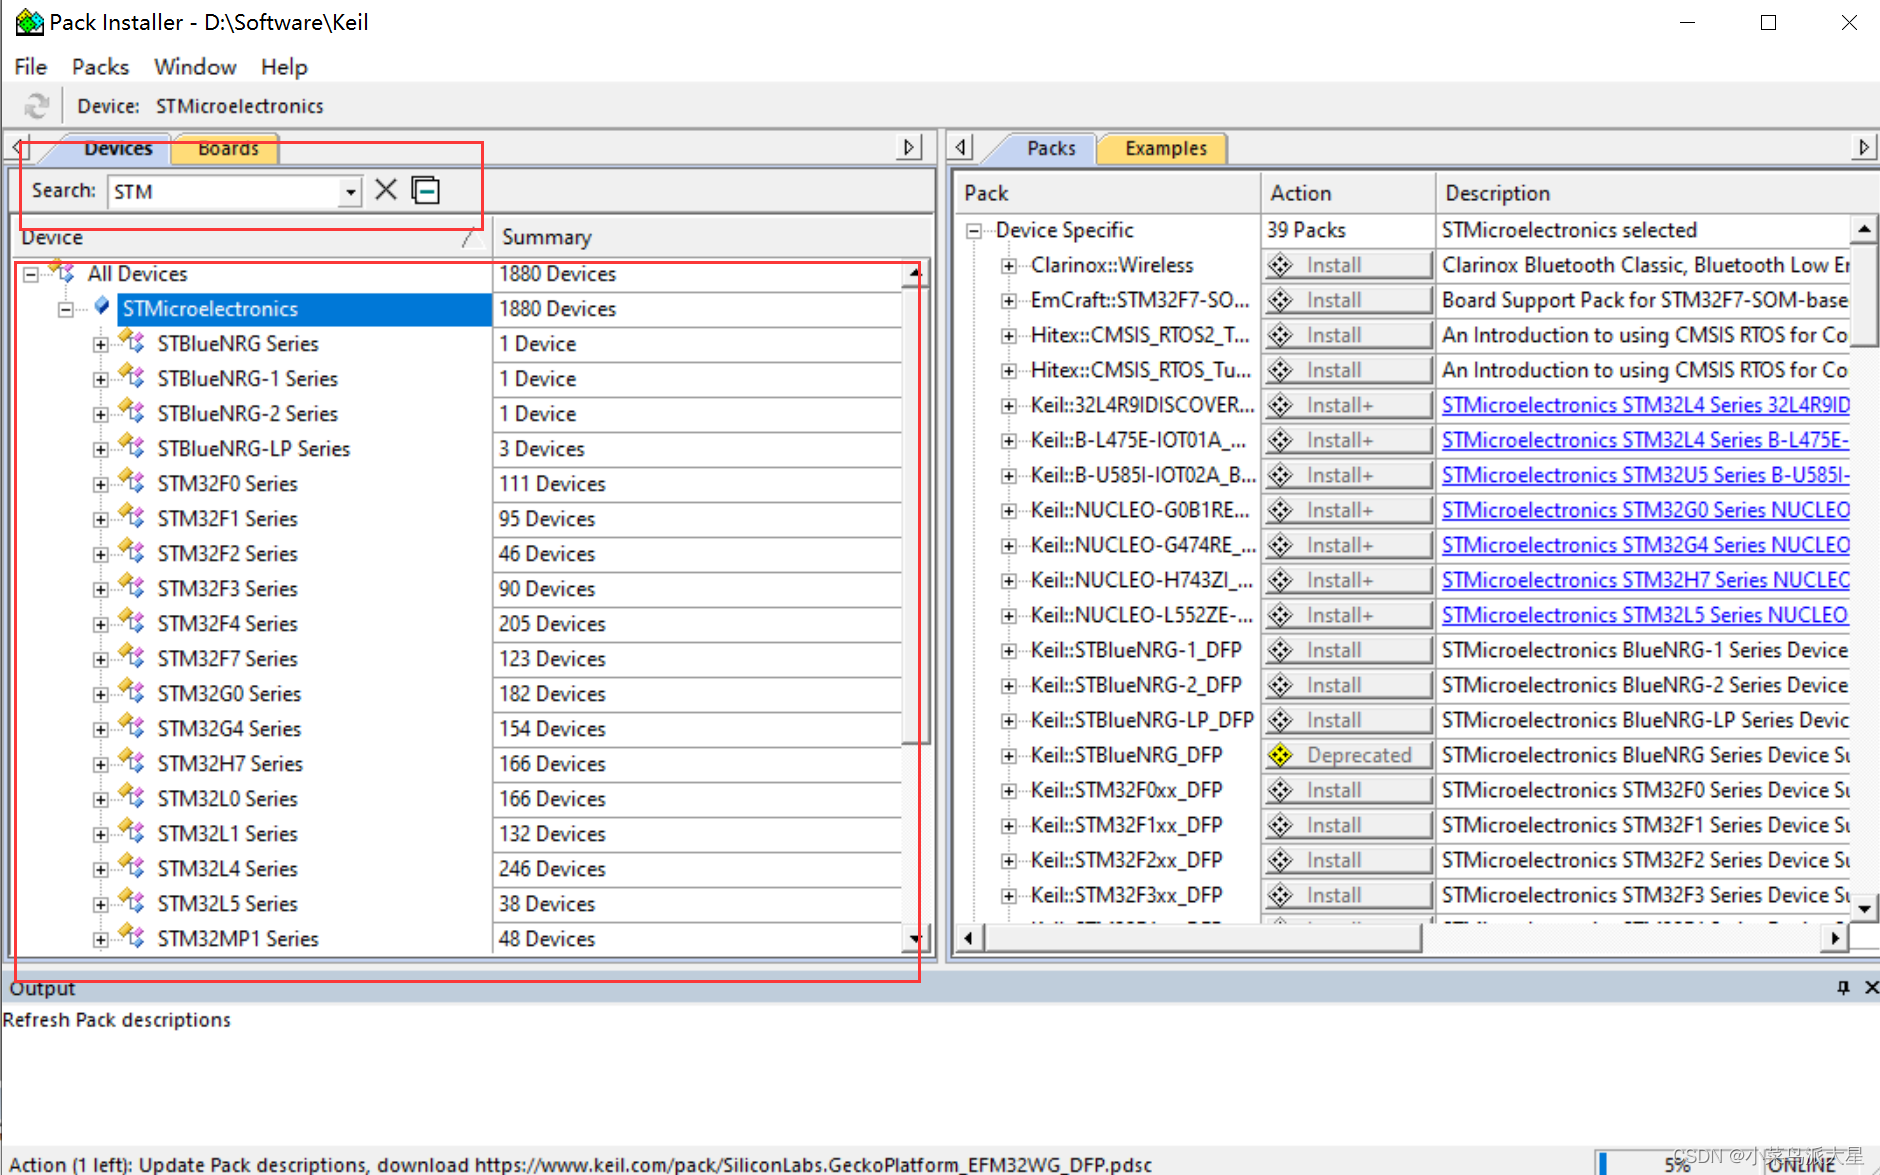Click the STM32MP1 Series device family icon
The image size is (1880, 1175).
click(x=132, y=938)
